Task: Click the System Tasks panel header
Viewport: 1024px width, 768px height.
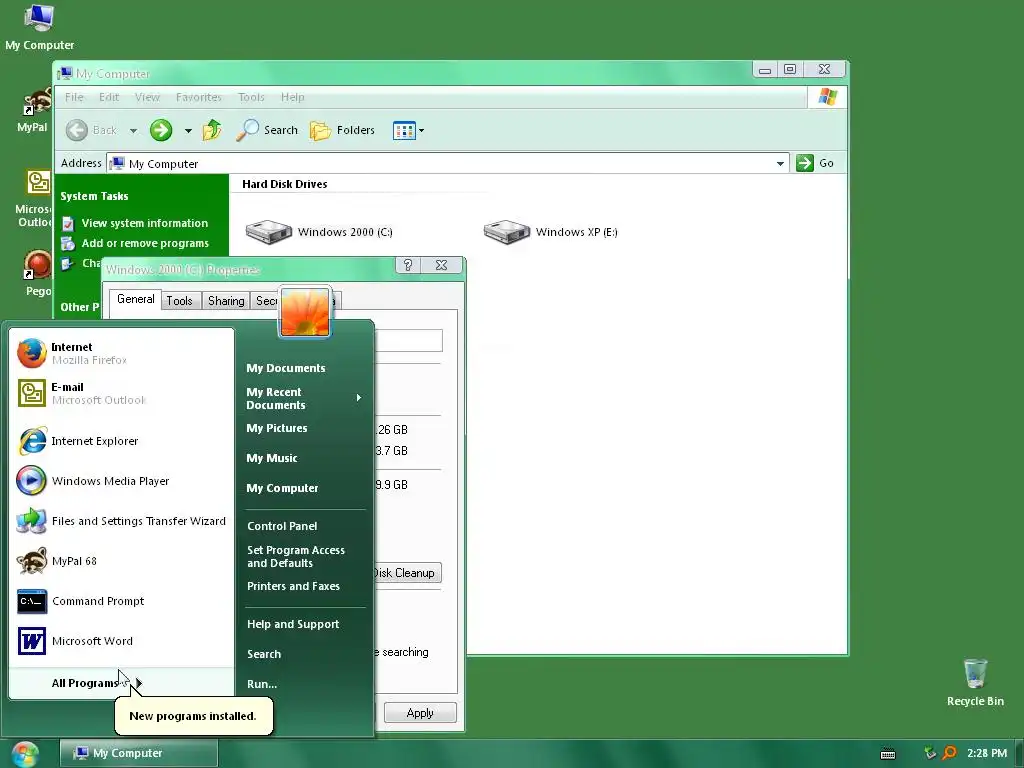Action: [x=94, y=196]
